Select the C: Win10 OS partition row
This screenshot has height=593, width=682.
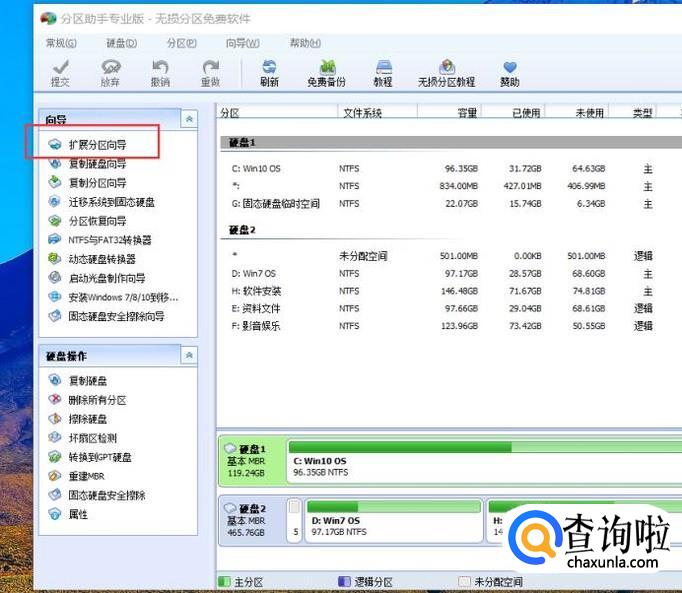pos(449,168)
